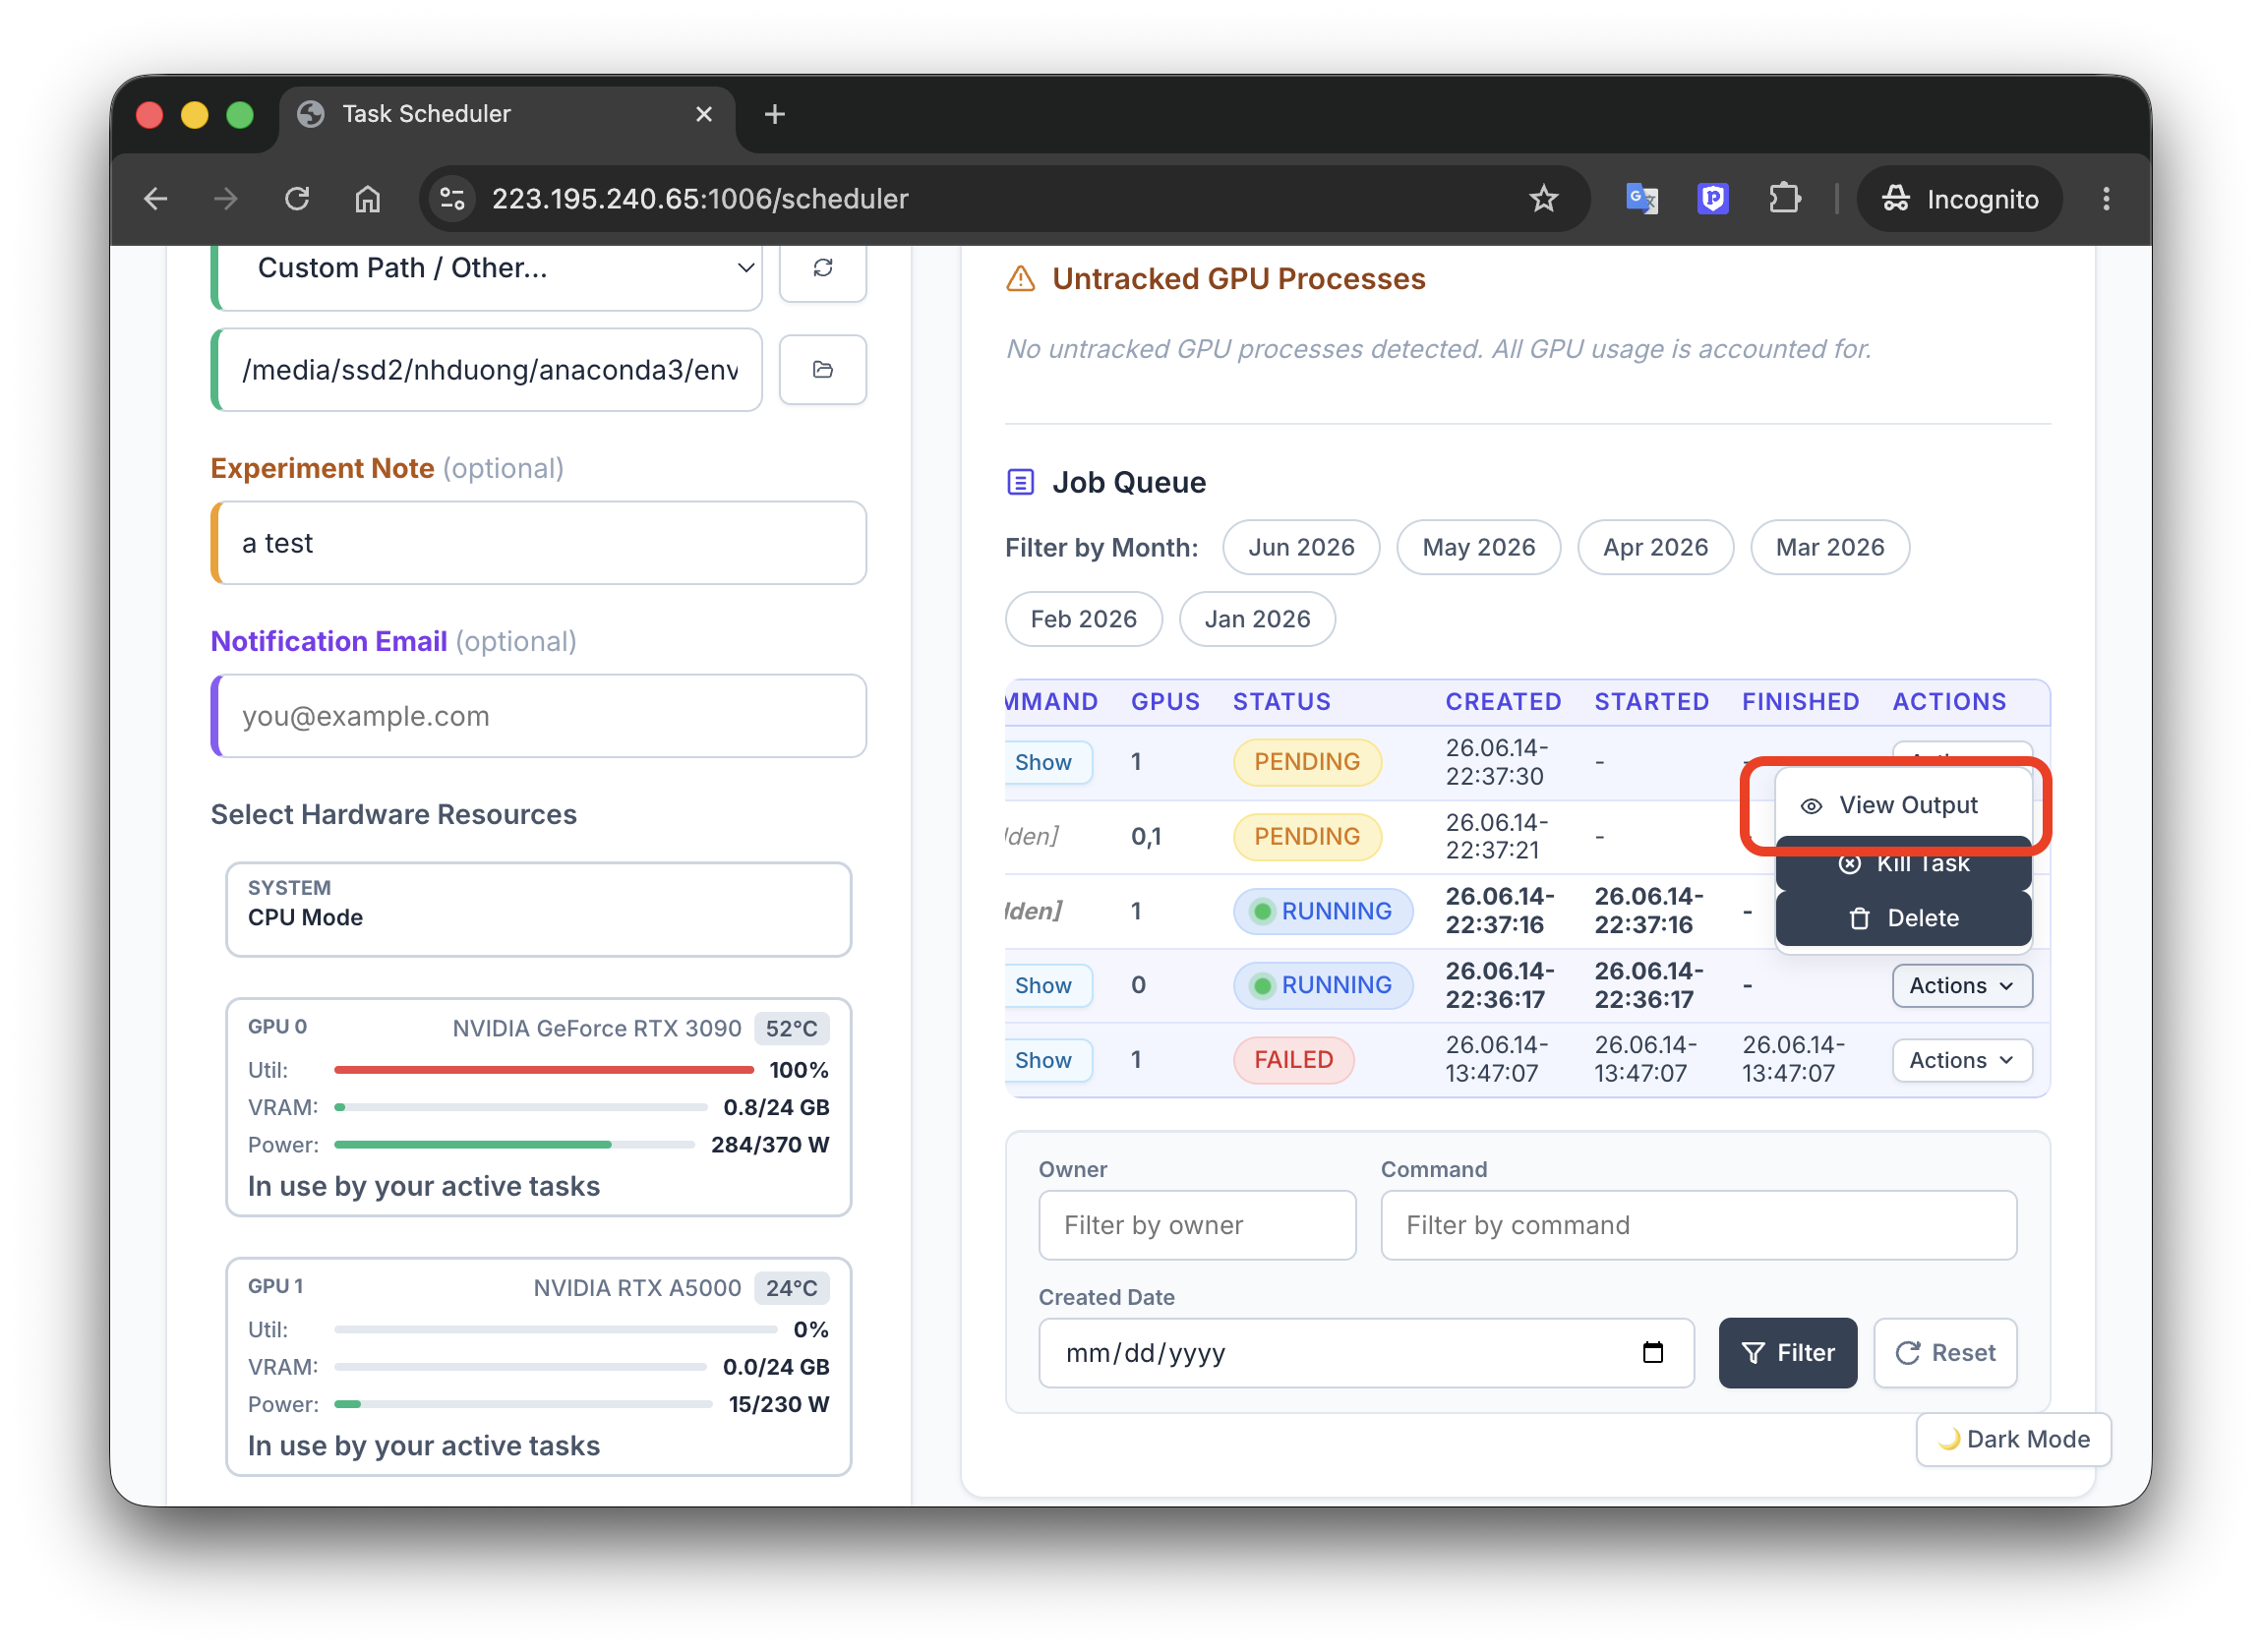Toggle Dark Mode
2262x1652 pixels.
[2012, 1440]
